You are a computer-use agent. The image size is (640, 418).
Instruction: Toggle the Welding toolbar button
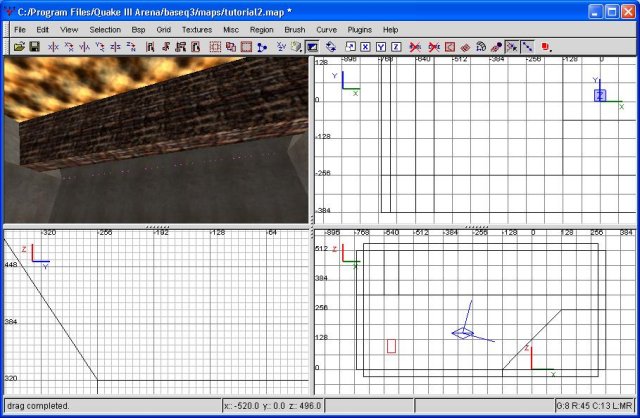(x=512, y=47)
